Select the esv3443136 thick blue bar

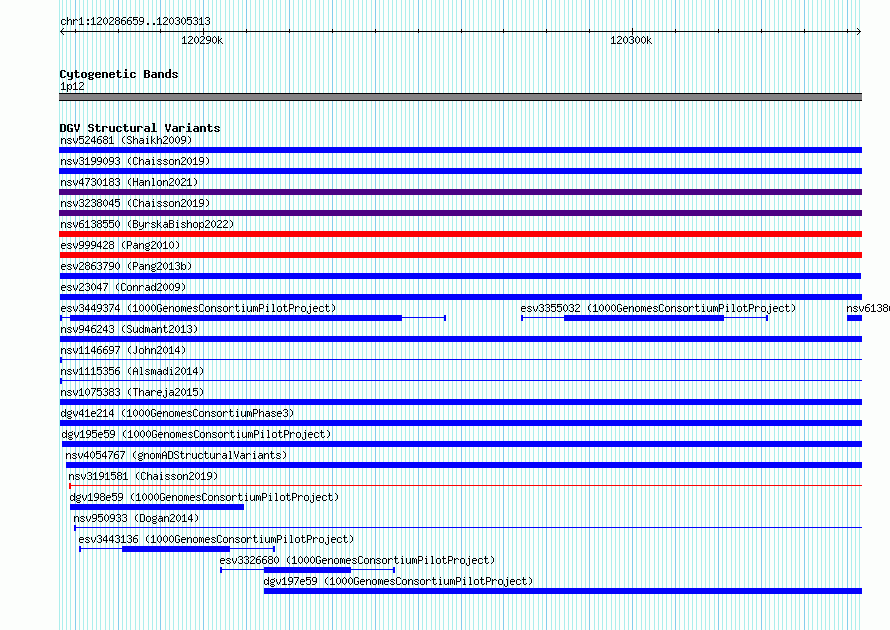pos(176,549)
